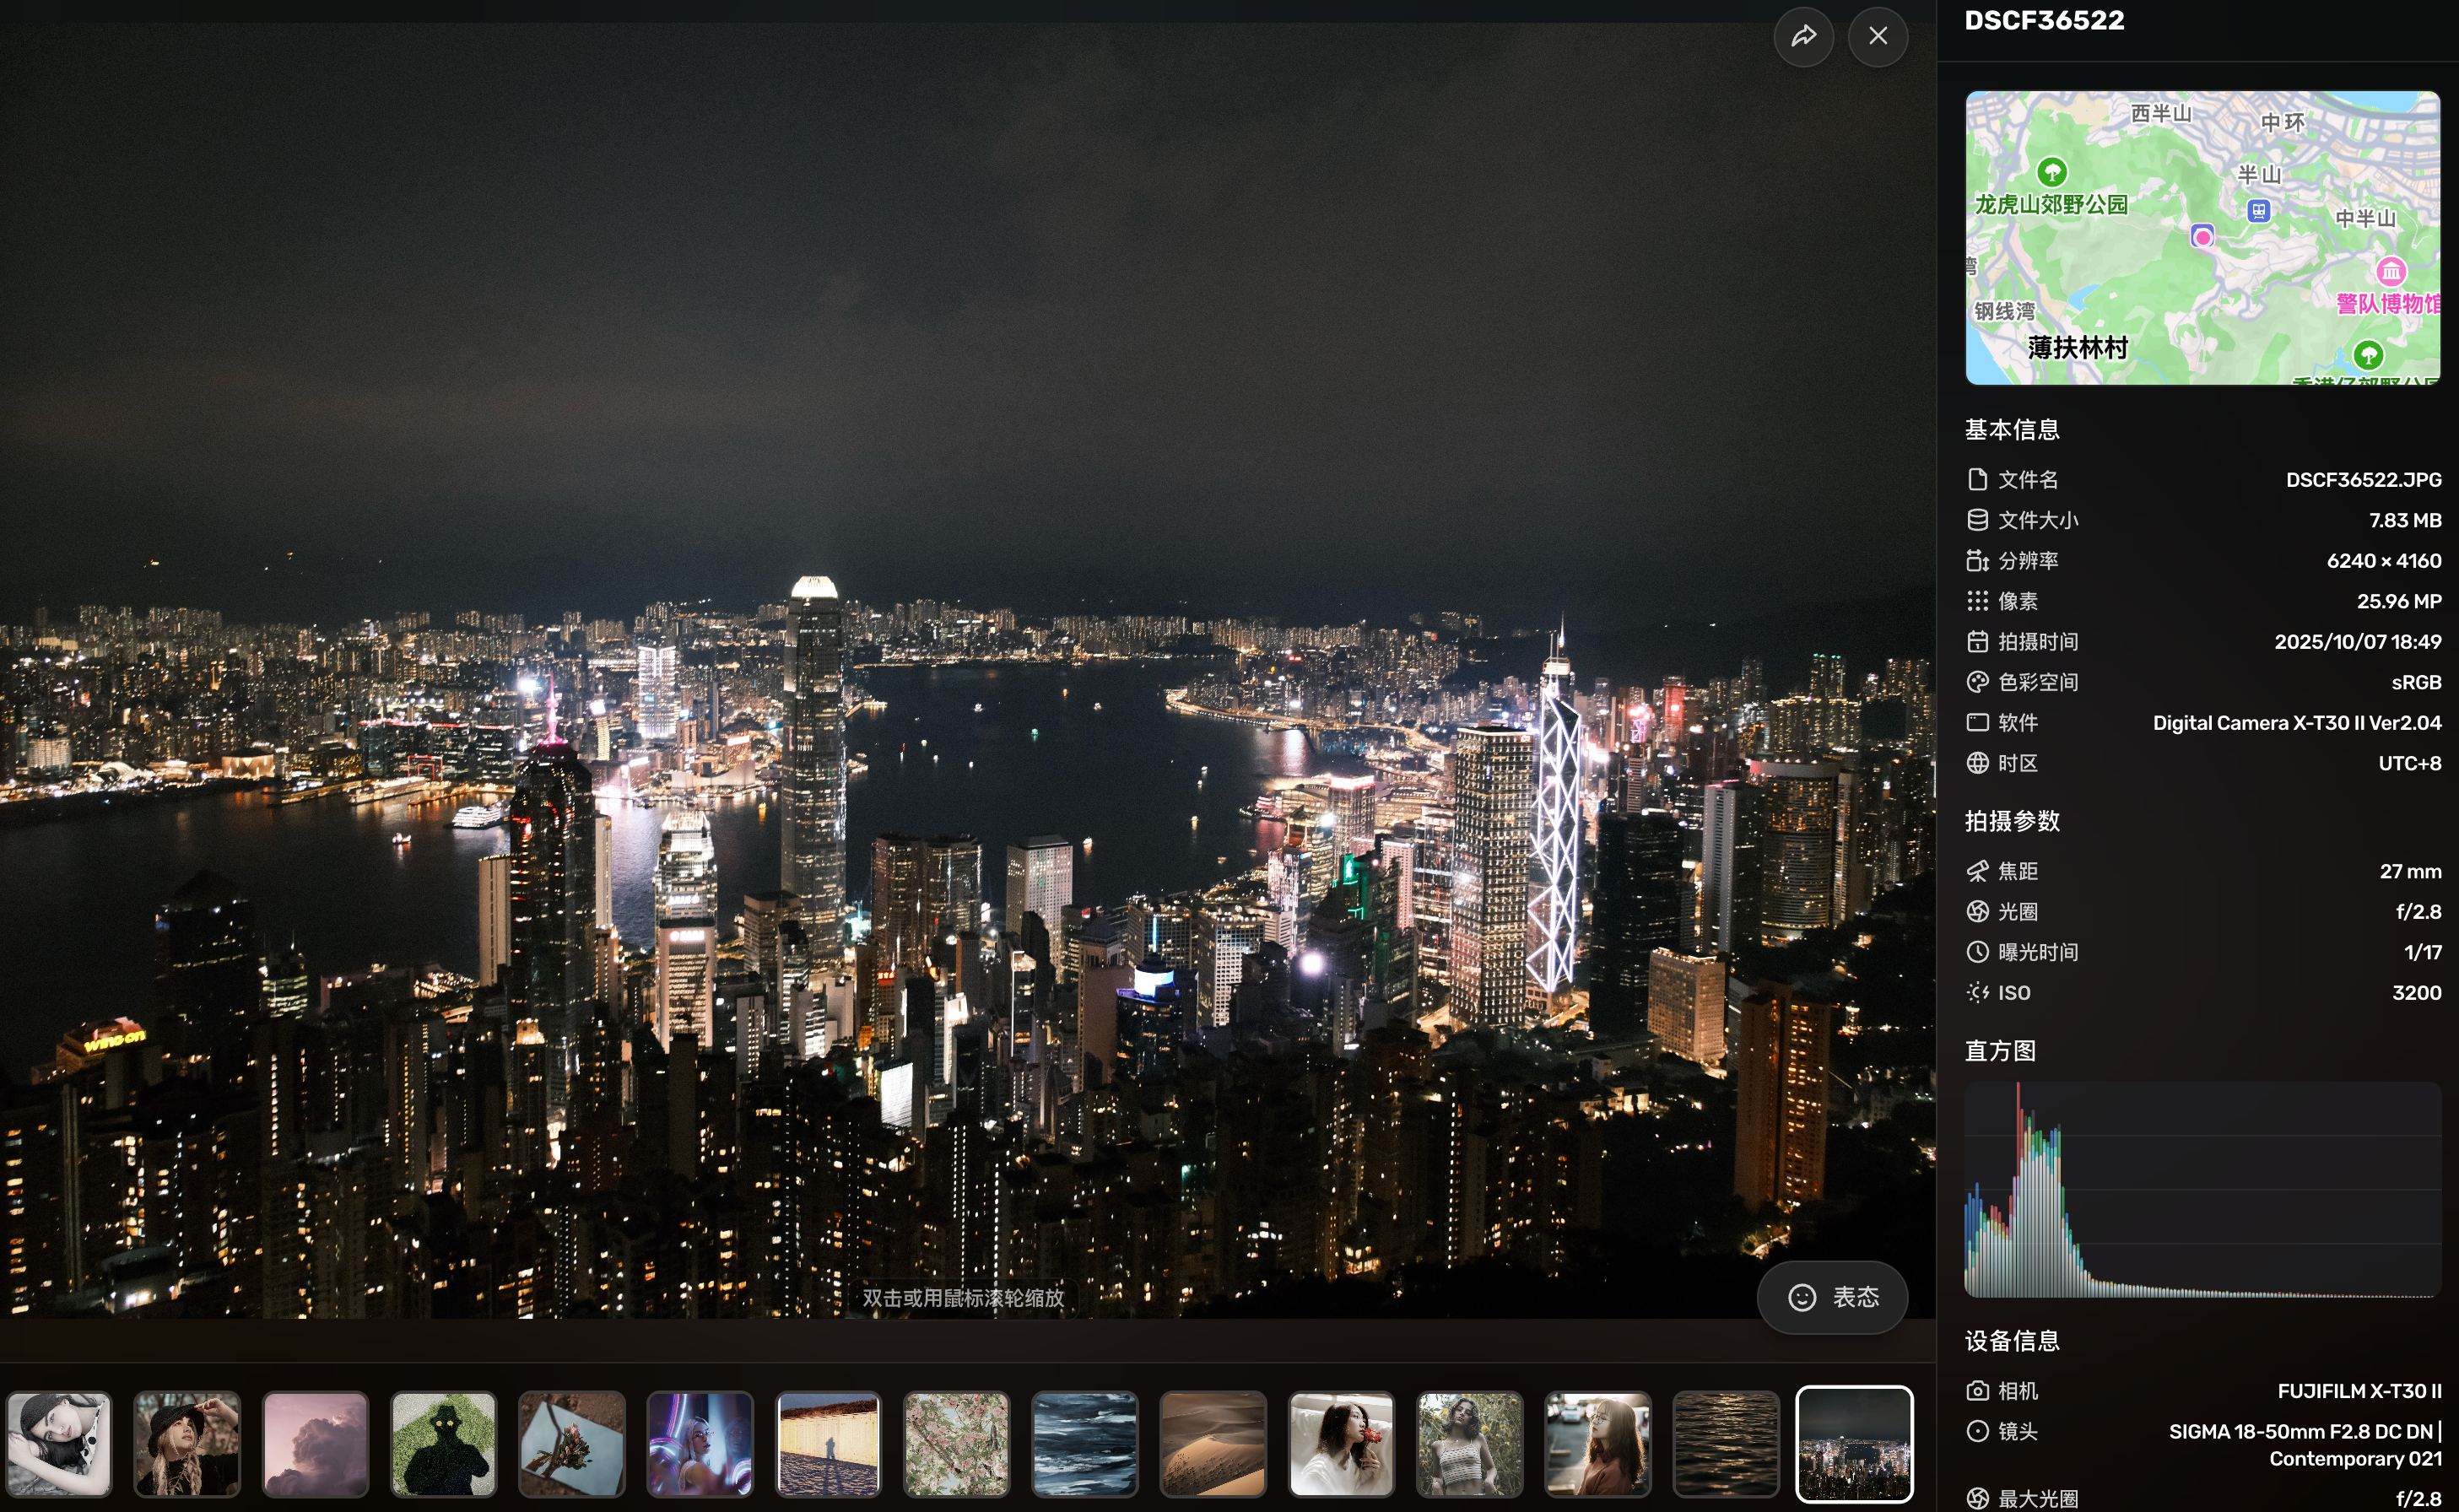This screenshot has height=1512, width=2459.
Task: Click the 基本信息 section heading
Action: [x=2011, y=430]
